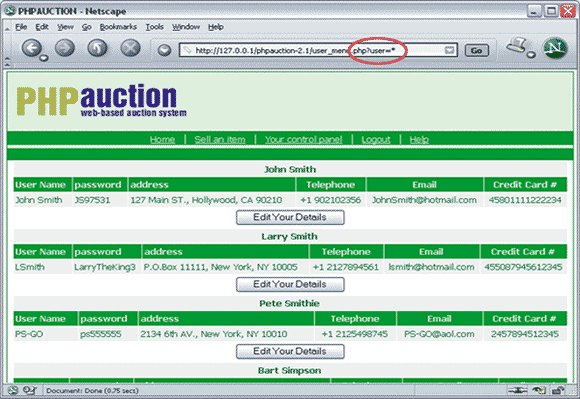Select user name LSmith
The height and width of the screenshot is (399, 580).
point(30,267)
